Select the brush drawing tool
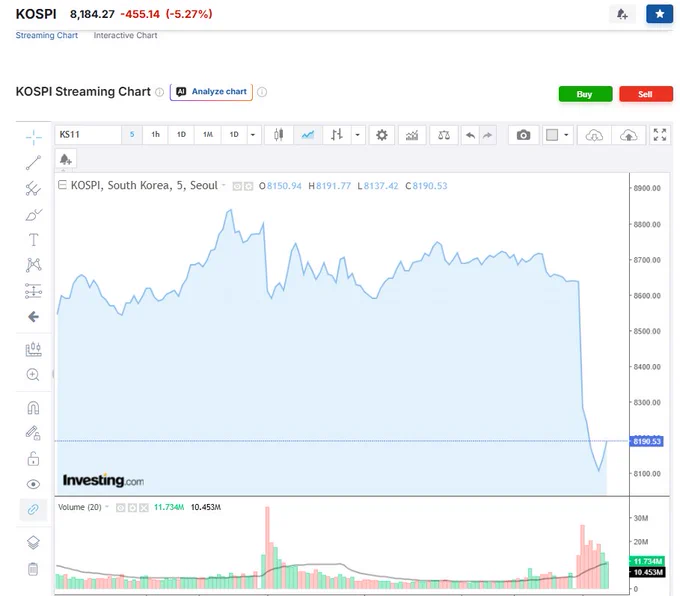This screenshot has width=680, height=596. pos(33,214)
